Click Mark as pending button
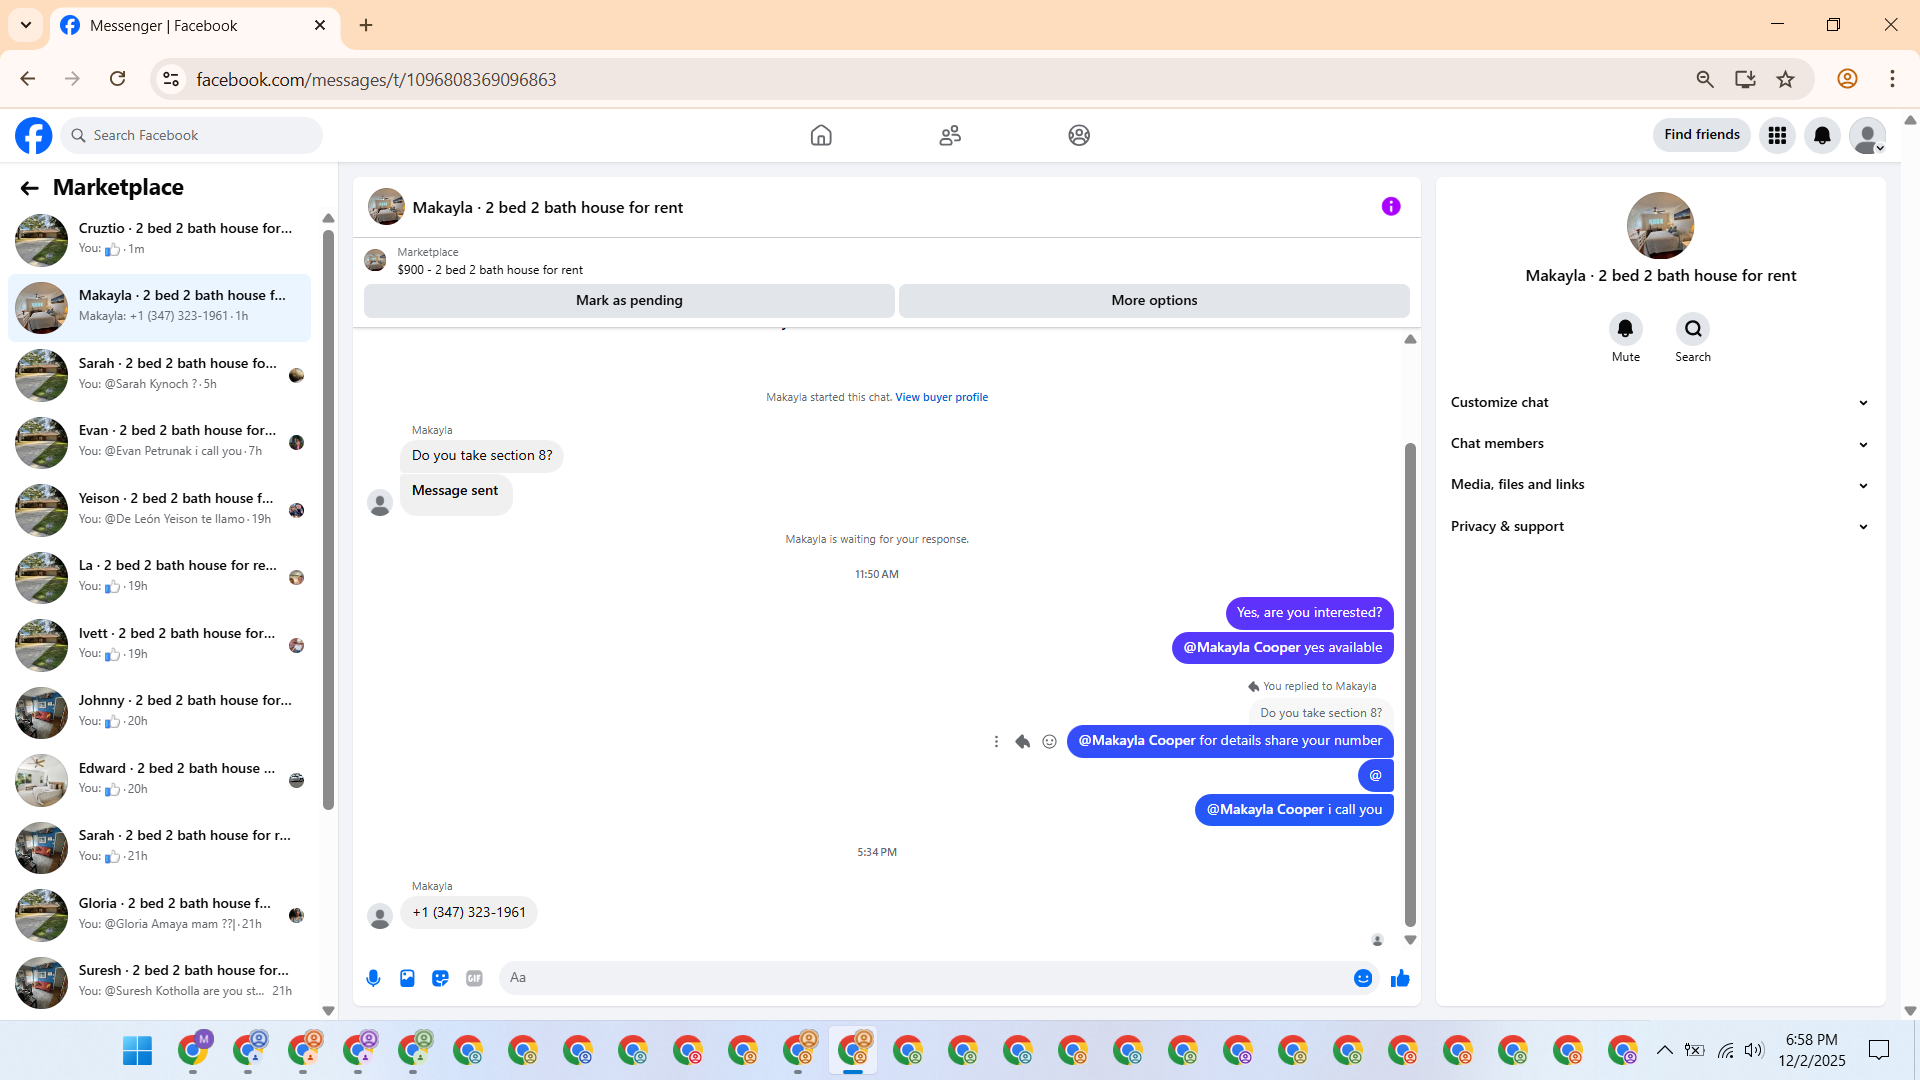This screenshot has height=1080, width=1920. (x=629, y=300)
